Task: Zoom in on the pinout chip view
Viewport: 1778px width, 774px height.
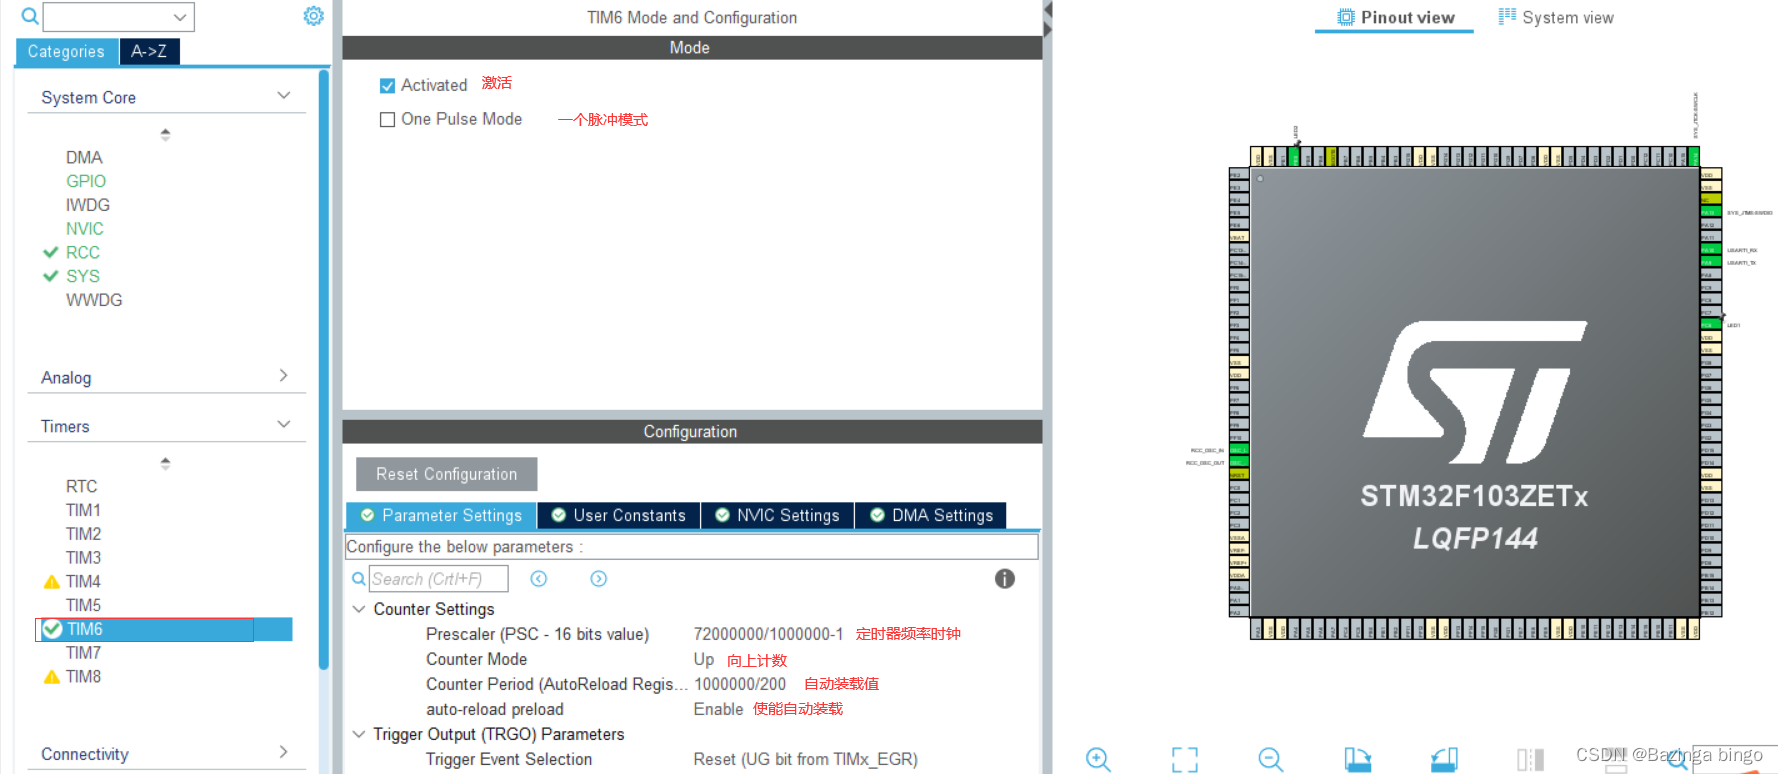Action: pyautogui.click(x=1098, y=759)
